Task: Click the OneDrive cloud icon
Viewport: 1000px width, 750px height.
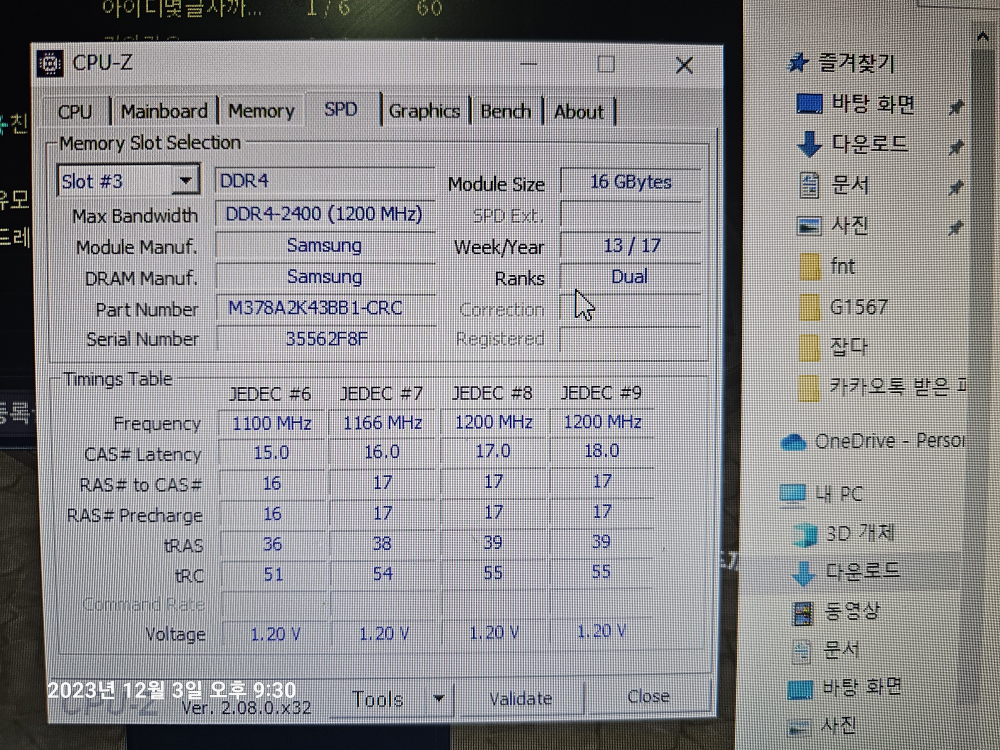Action: pyautogui.click(x=793, y=442)
